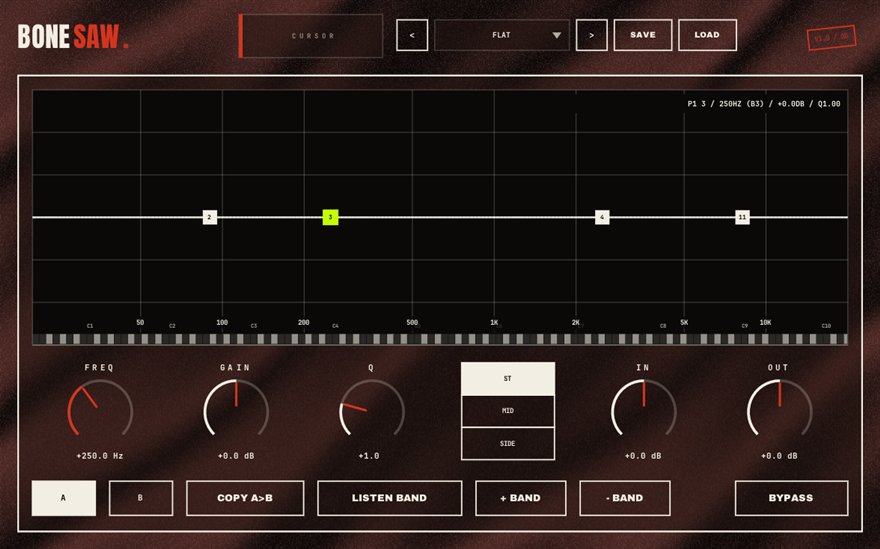The image size is (880, 549).
Task: Click the +0.0 dB value under GAIN
Action: (x=236, y=456)
